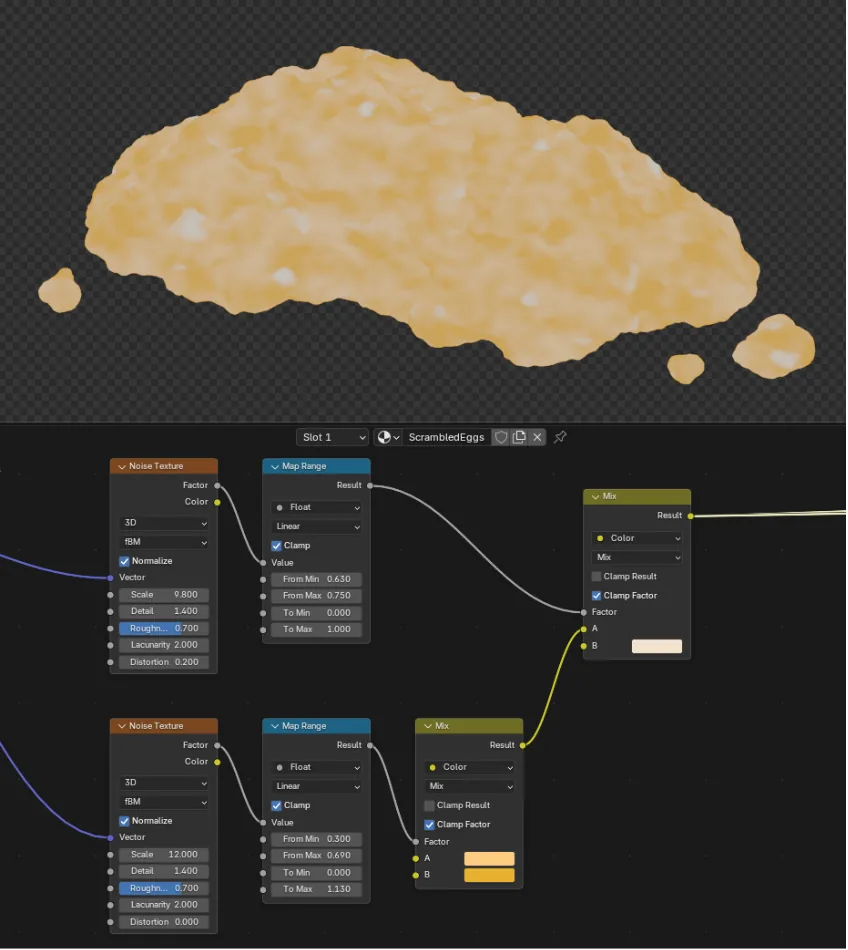Toggle Clamp checkbox in the lower Map Range
The height and width of the screenshot is (950, 848).
[x=276, y=806]
